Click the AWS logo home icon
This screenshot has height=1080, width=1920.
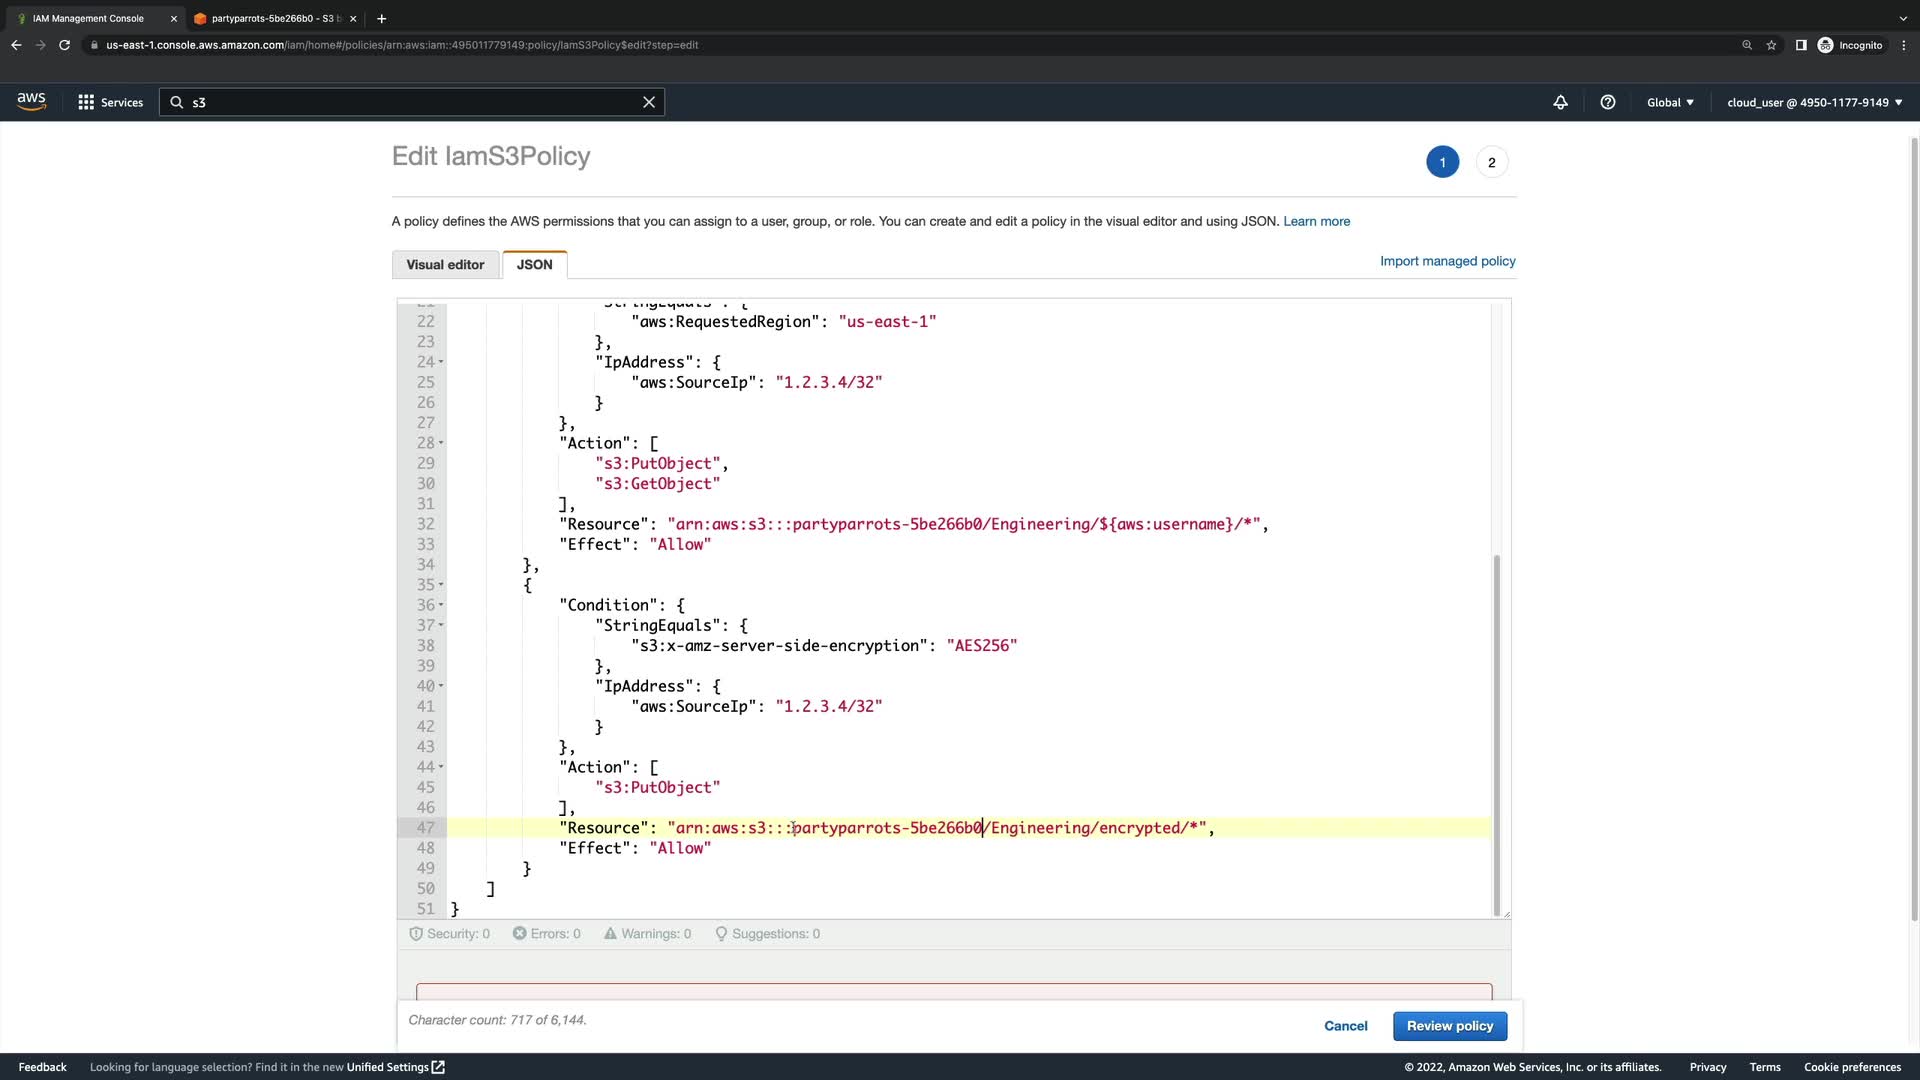(x=31, y=101)
